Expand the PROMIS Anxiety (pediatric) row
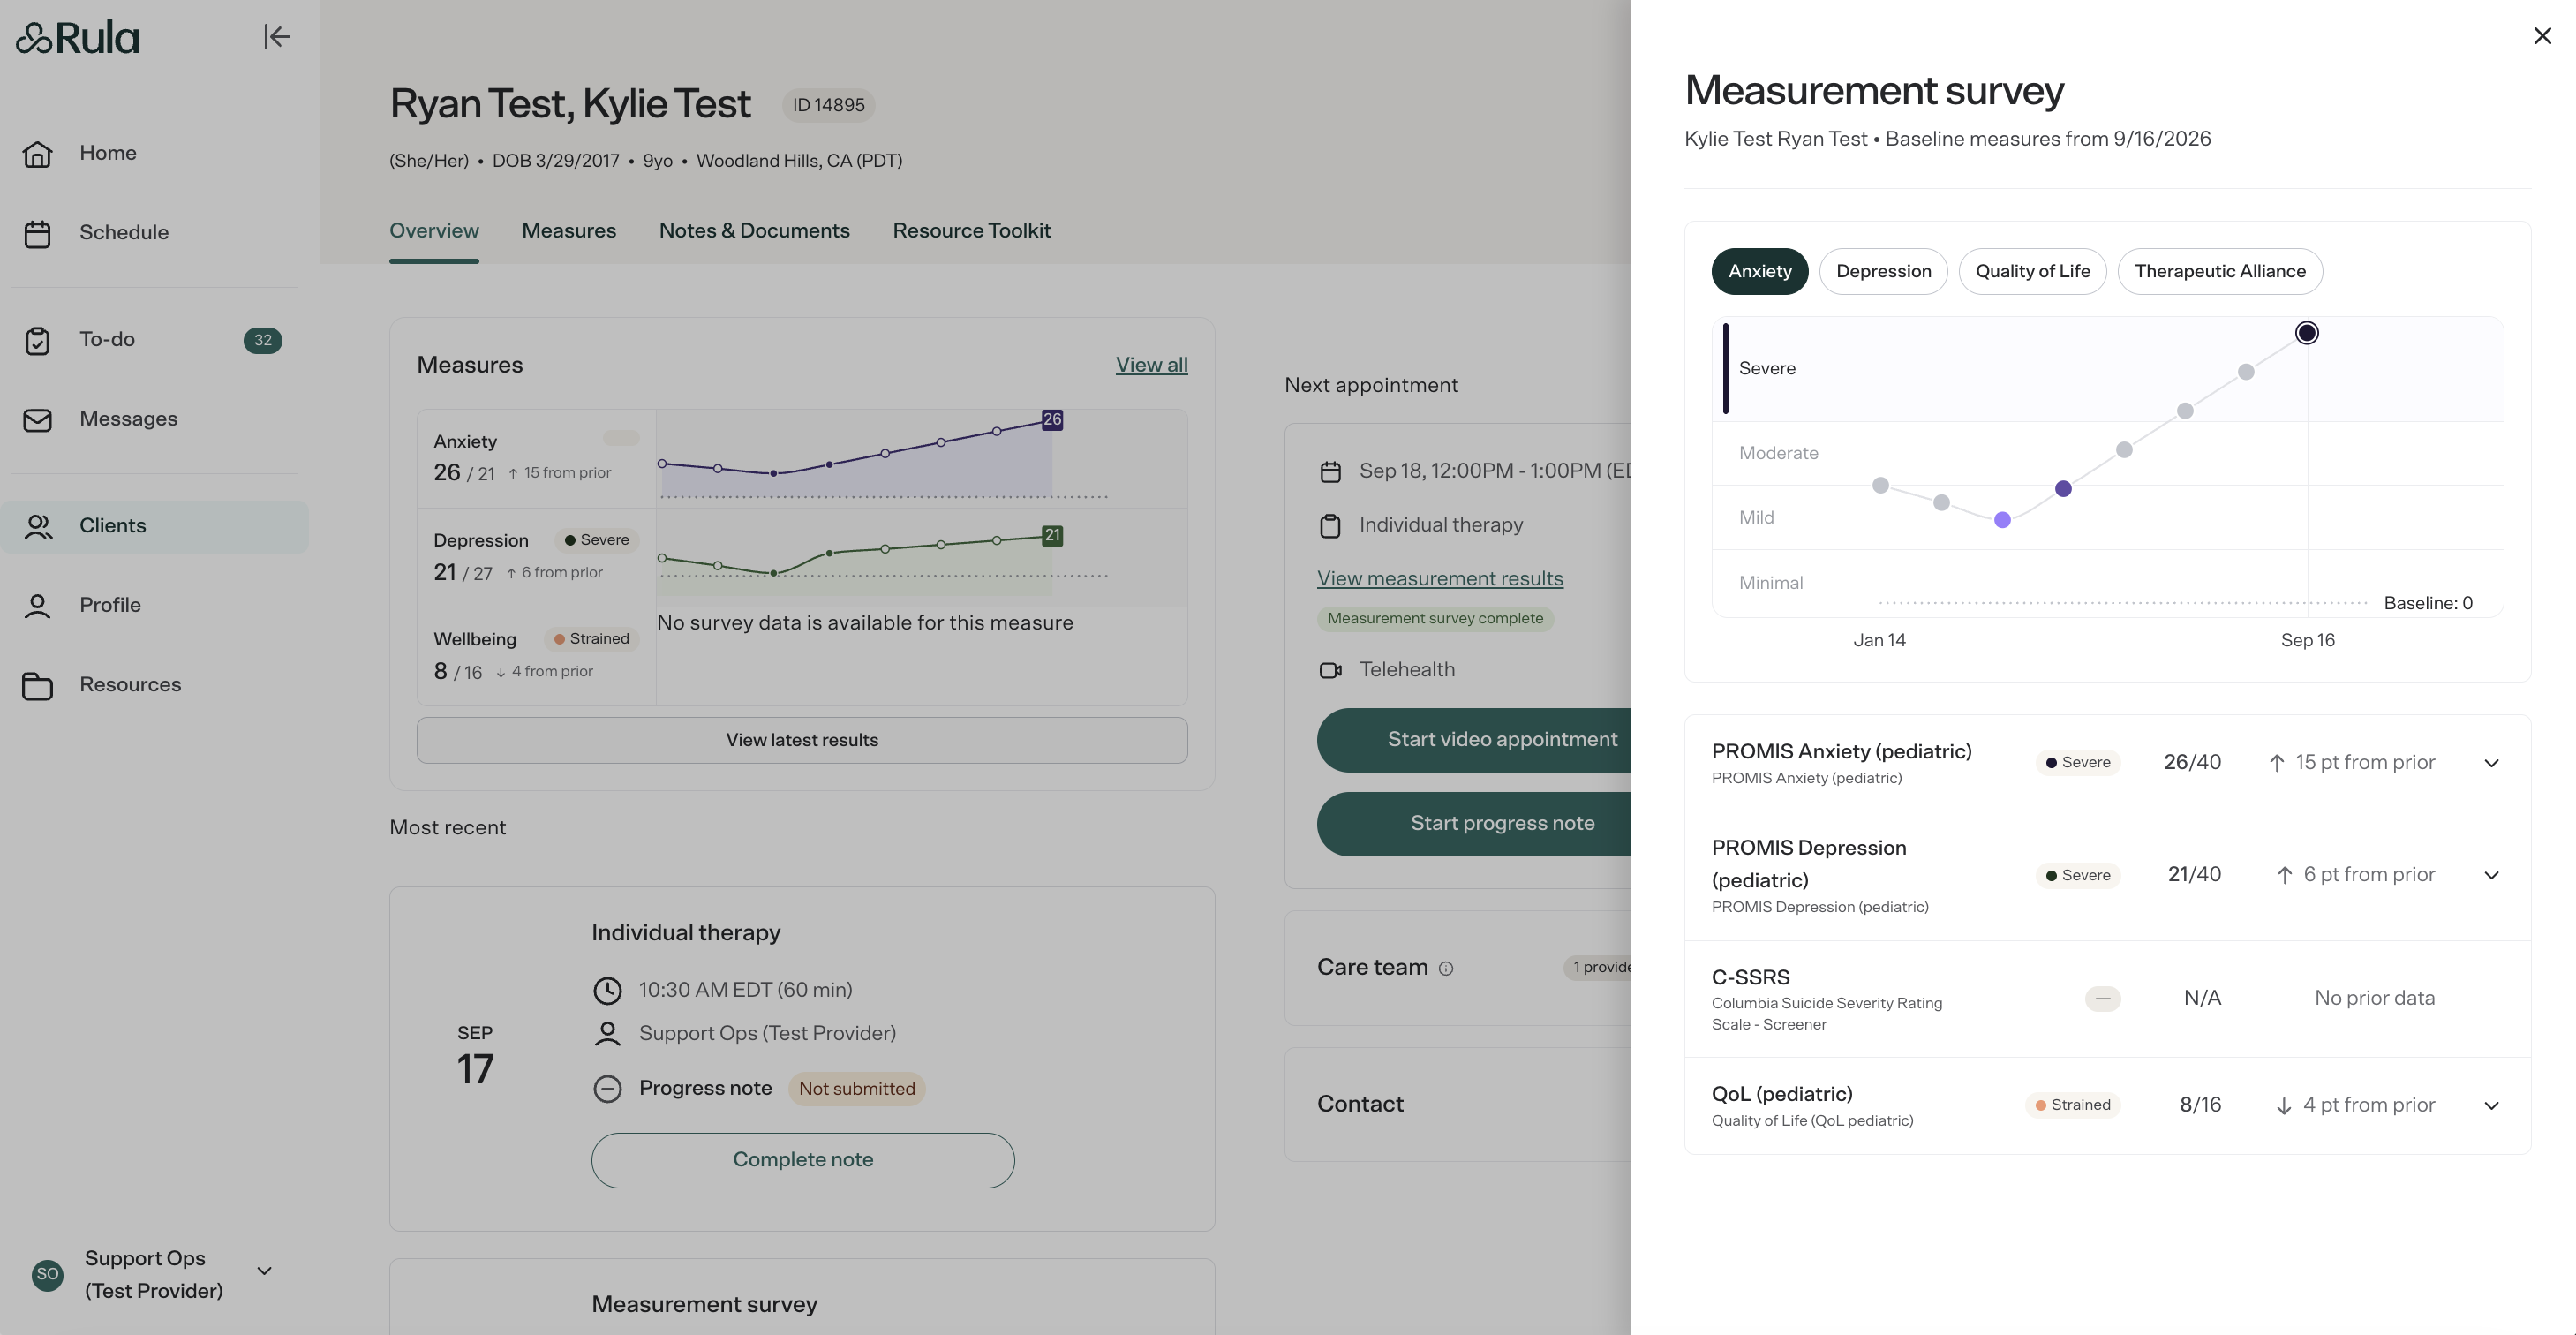2576x1335 pixels. [x=2491, y=763]
